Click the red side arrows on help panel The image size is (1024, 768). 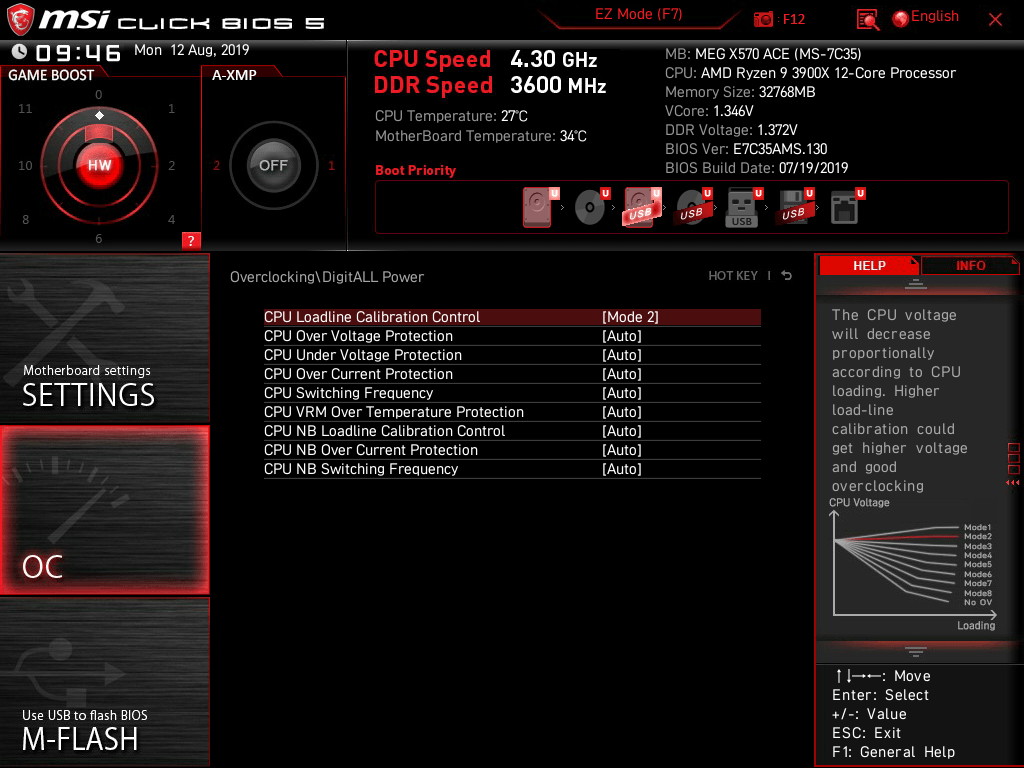1012,482
